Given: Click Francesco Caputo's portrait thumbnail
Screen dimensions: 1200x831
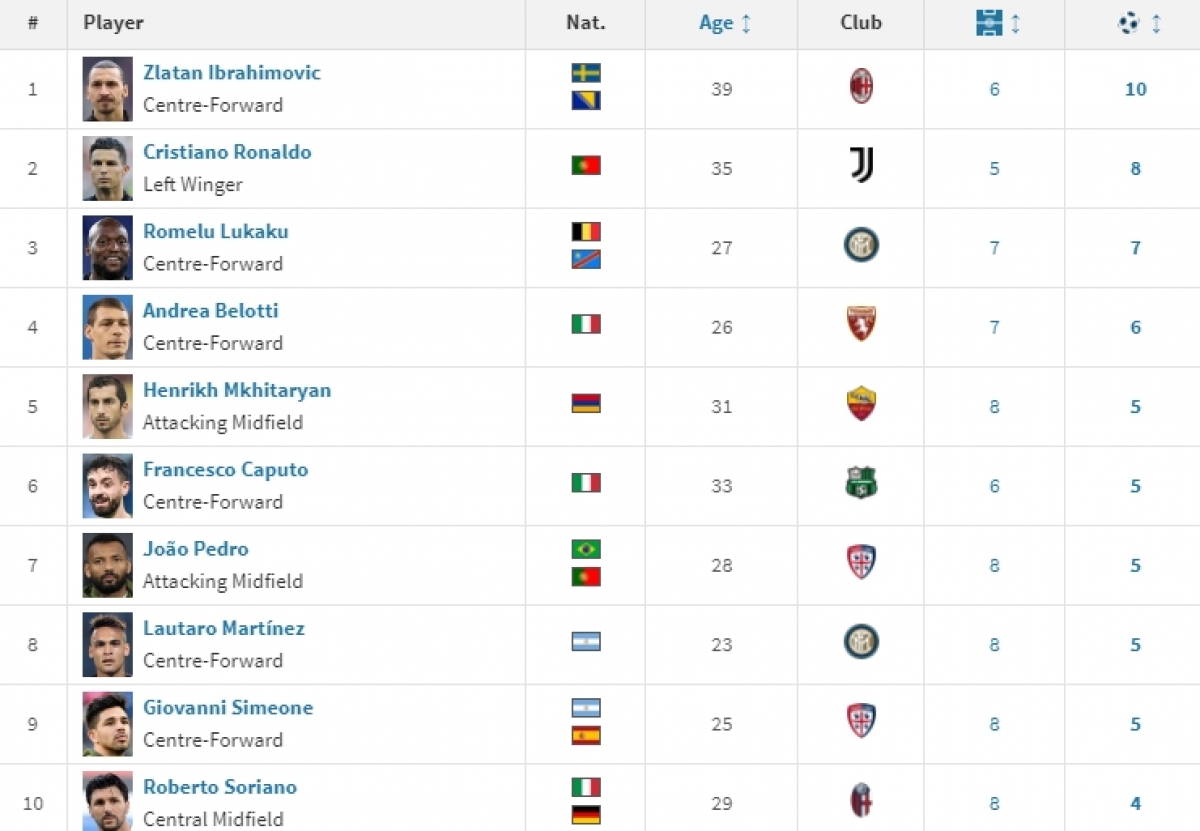Looking at the screenshot, I should pos(107,486).
